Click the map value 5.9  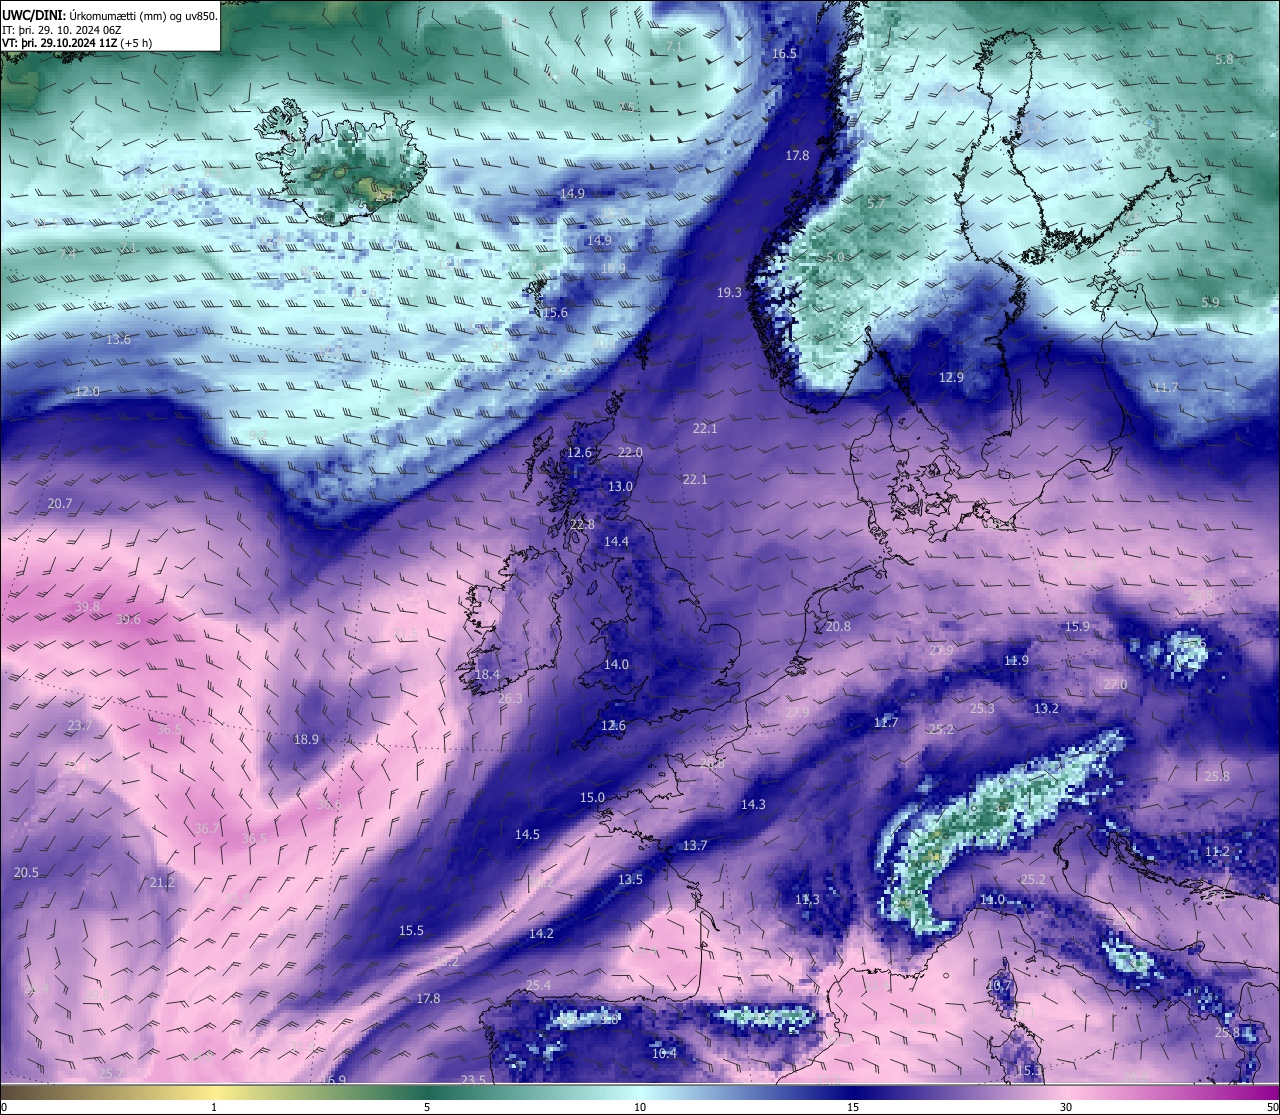1210,303
